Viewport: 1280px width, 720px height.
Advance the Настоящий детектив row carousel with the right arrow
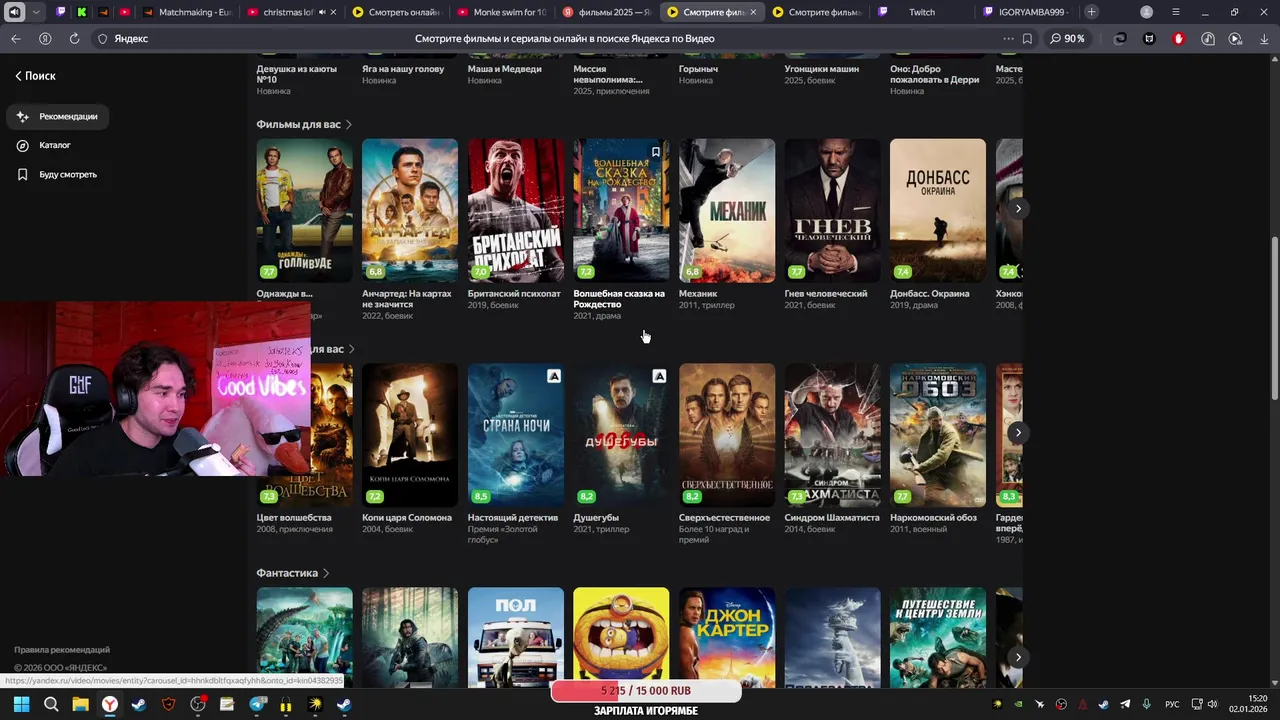1018,432
